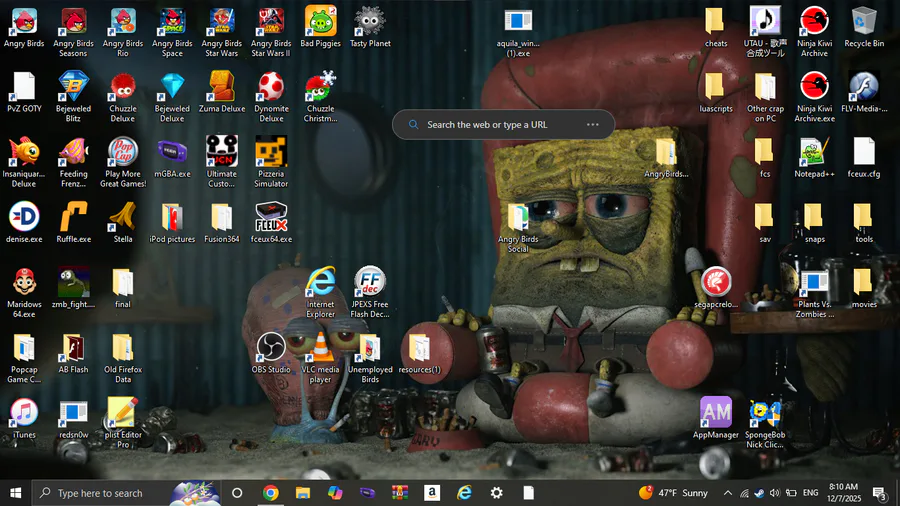
Task: Select the Tasty Planet icon
Action: click(x=370, y=27)
